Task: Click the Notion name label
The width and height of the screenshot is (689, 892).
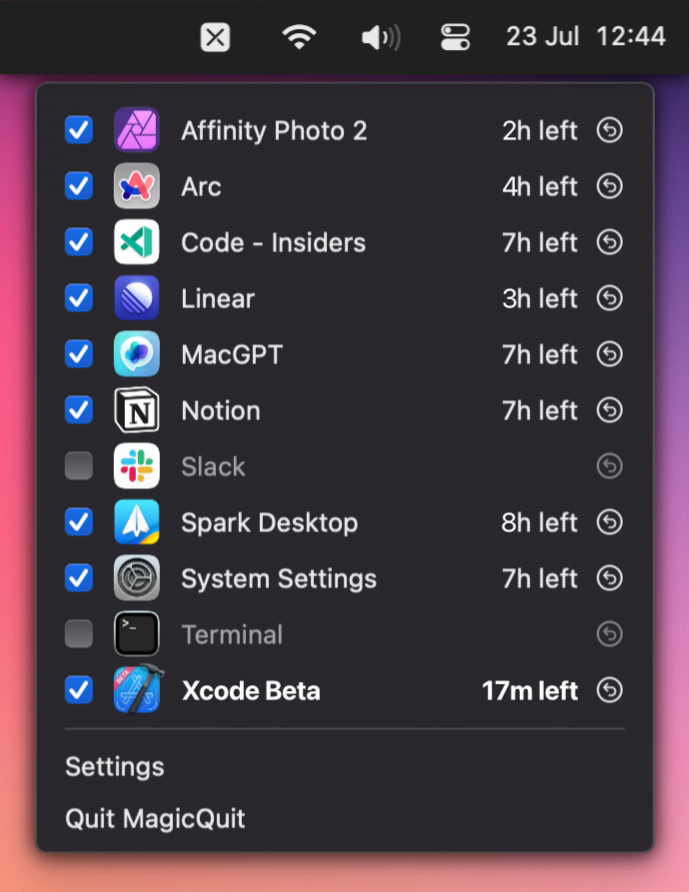Action: coord(221,411)
